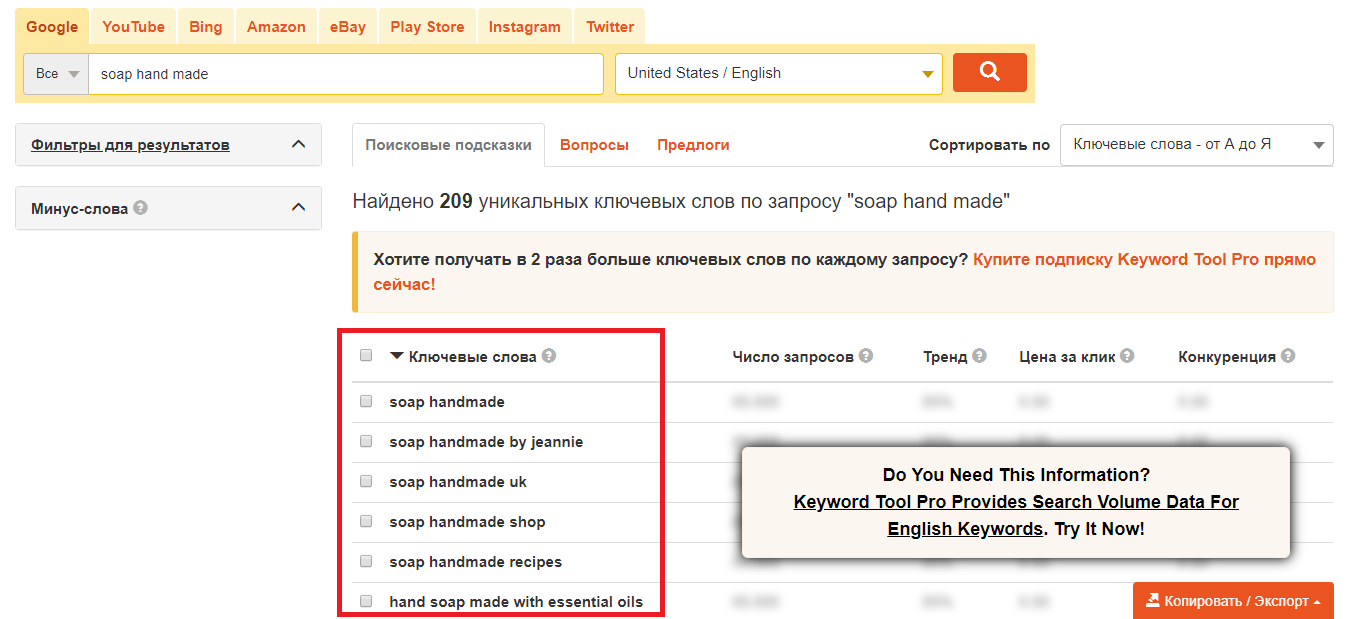Click the Копировать / Экспорт button
The height and width of the screenshot is (619, 1348).
pos(1233,601)
